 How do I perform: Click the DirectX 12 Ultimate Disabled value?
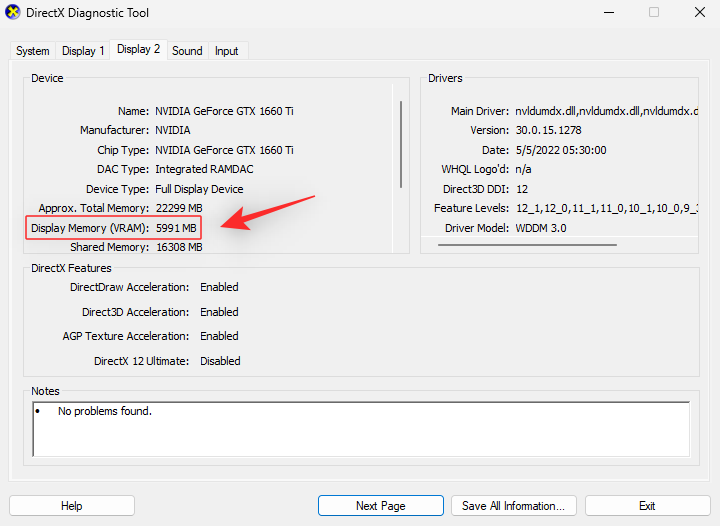coord(220,361)
